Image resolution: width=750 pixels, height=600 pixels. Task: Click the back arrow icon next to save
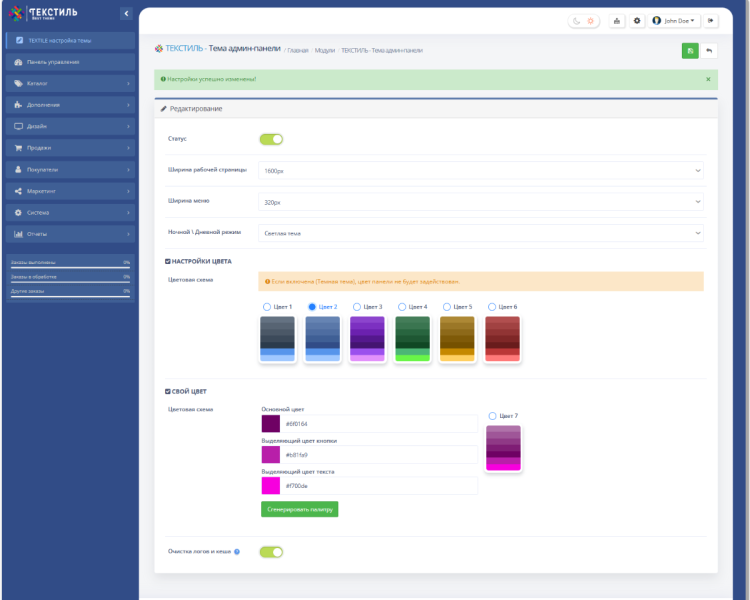709,50
